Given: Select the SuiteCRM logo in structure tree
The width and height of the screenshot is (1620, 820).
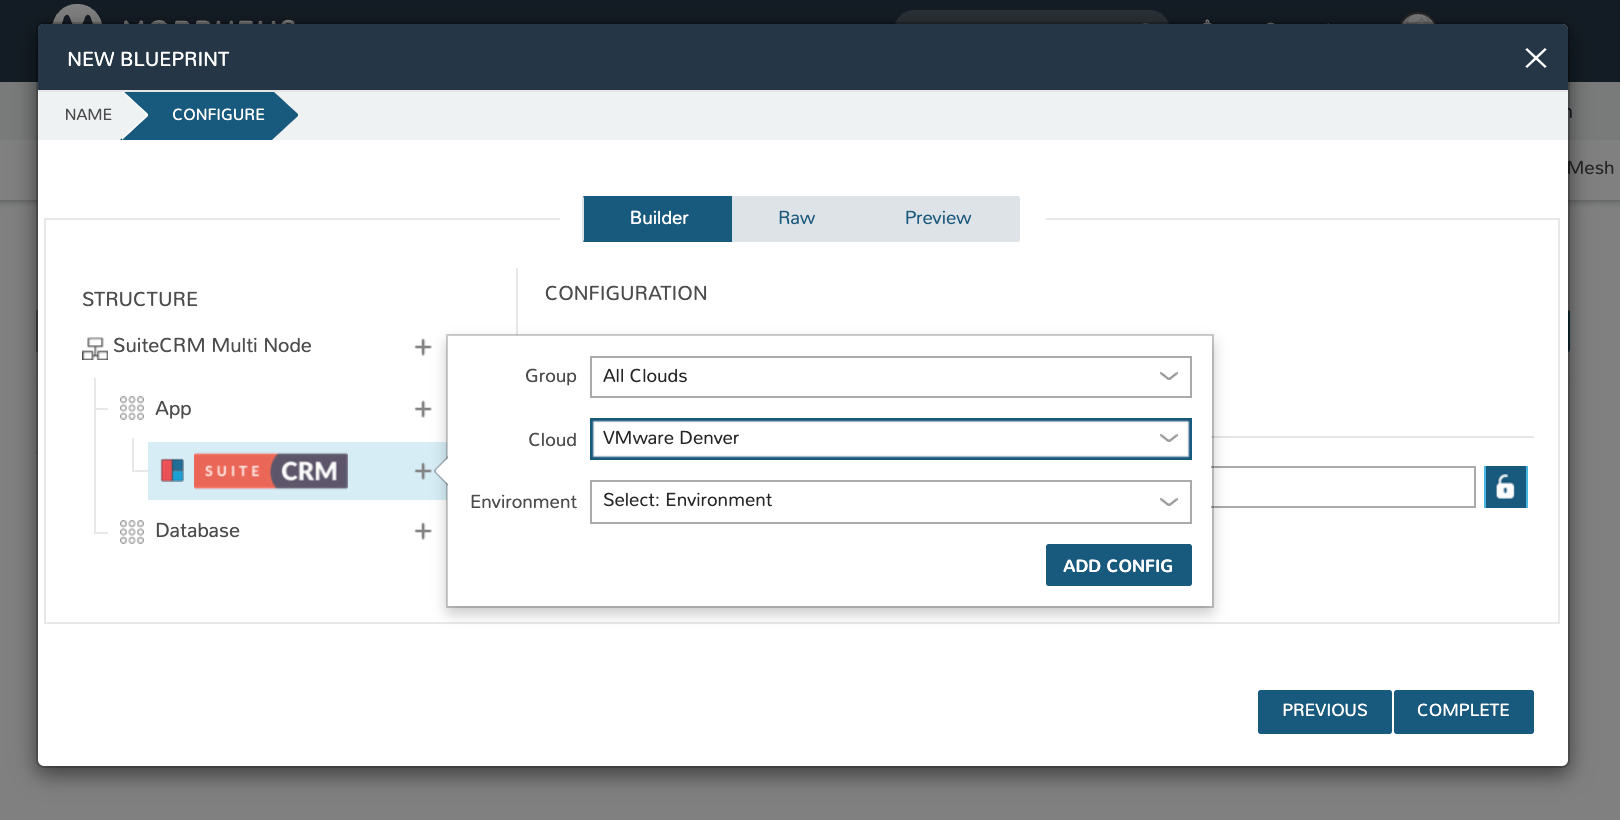Looking at the screenshot, I should tap(270, 471).
